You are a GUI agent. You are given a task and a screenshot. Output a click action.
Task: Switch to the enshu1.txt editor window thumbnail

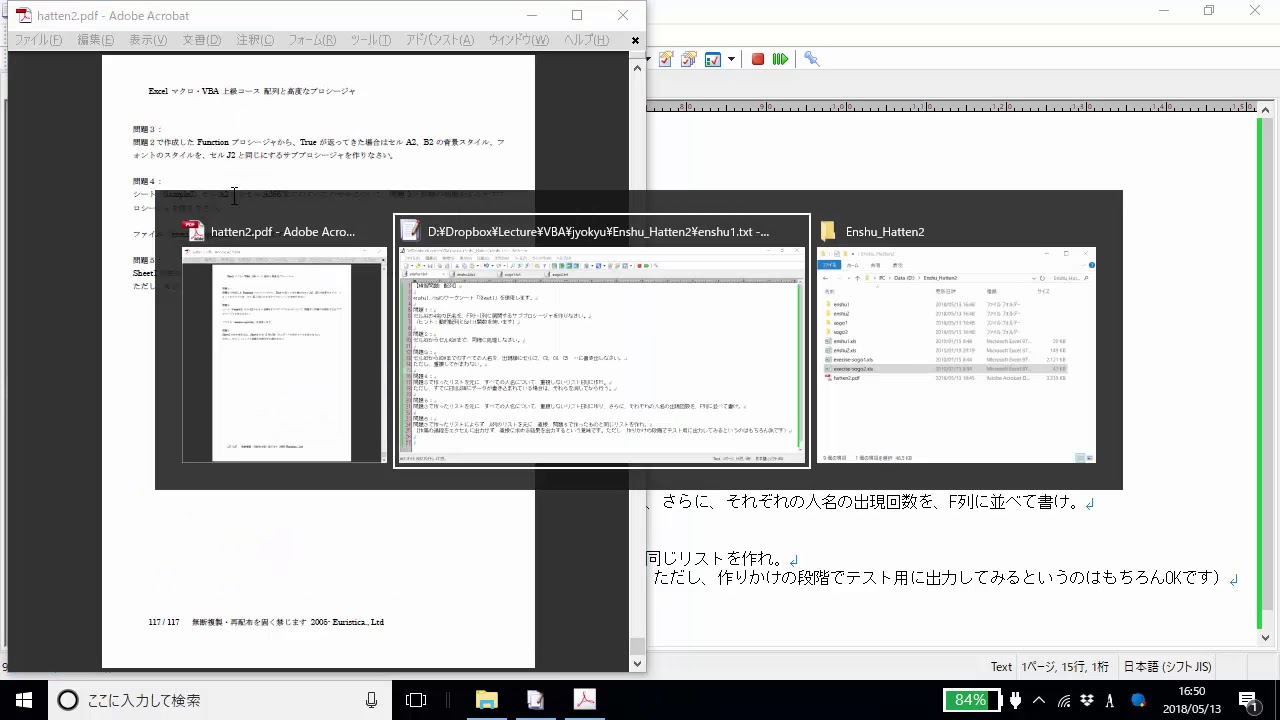601,355
